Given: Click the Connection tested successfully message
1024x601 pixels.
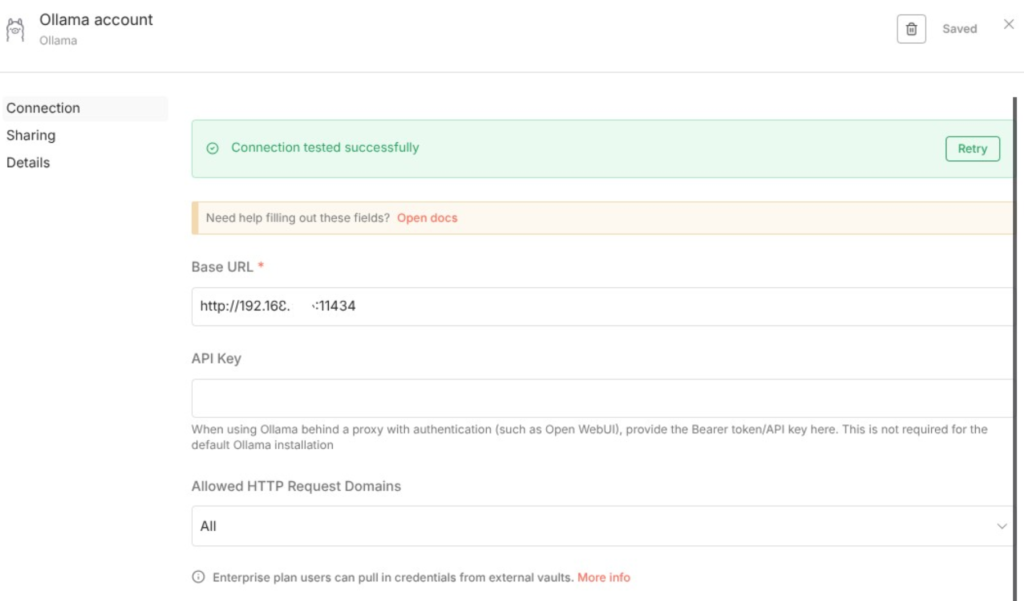Looking at the screenshot, I should (325, 148).
